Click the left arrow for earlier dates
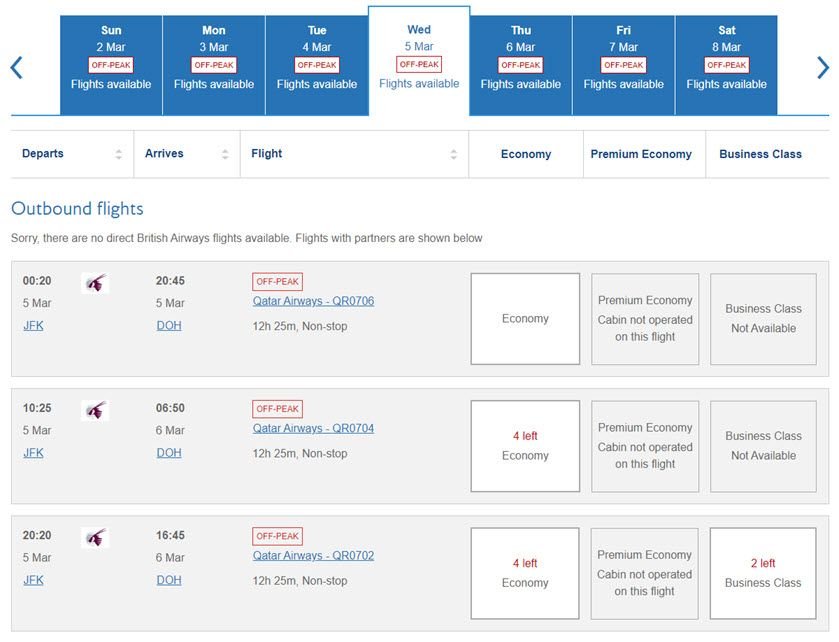The image size is (839, 642). pos(15,68)
